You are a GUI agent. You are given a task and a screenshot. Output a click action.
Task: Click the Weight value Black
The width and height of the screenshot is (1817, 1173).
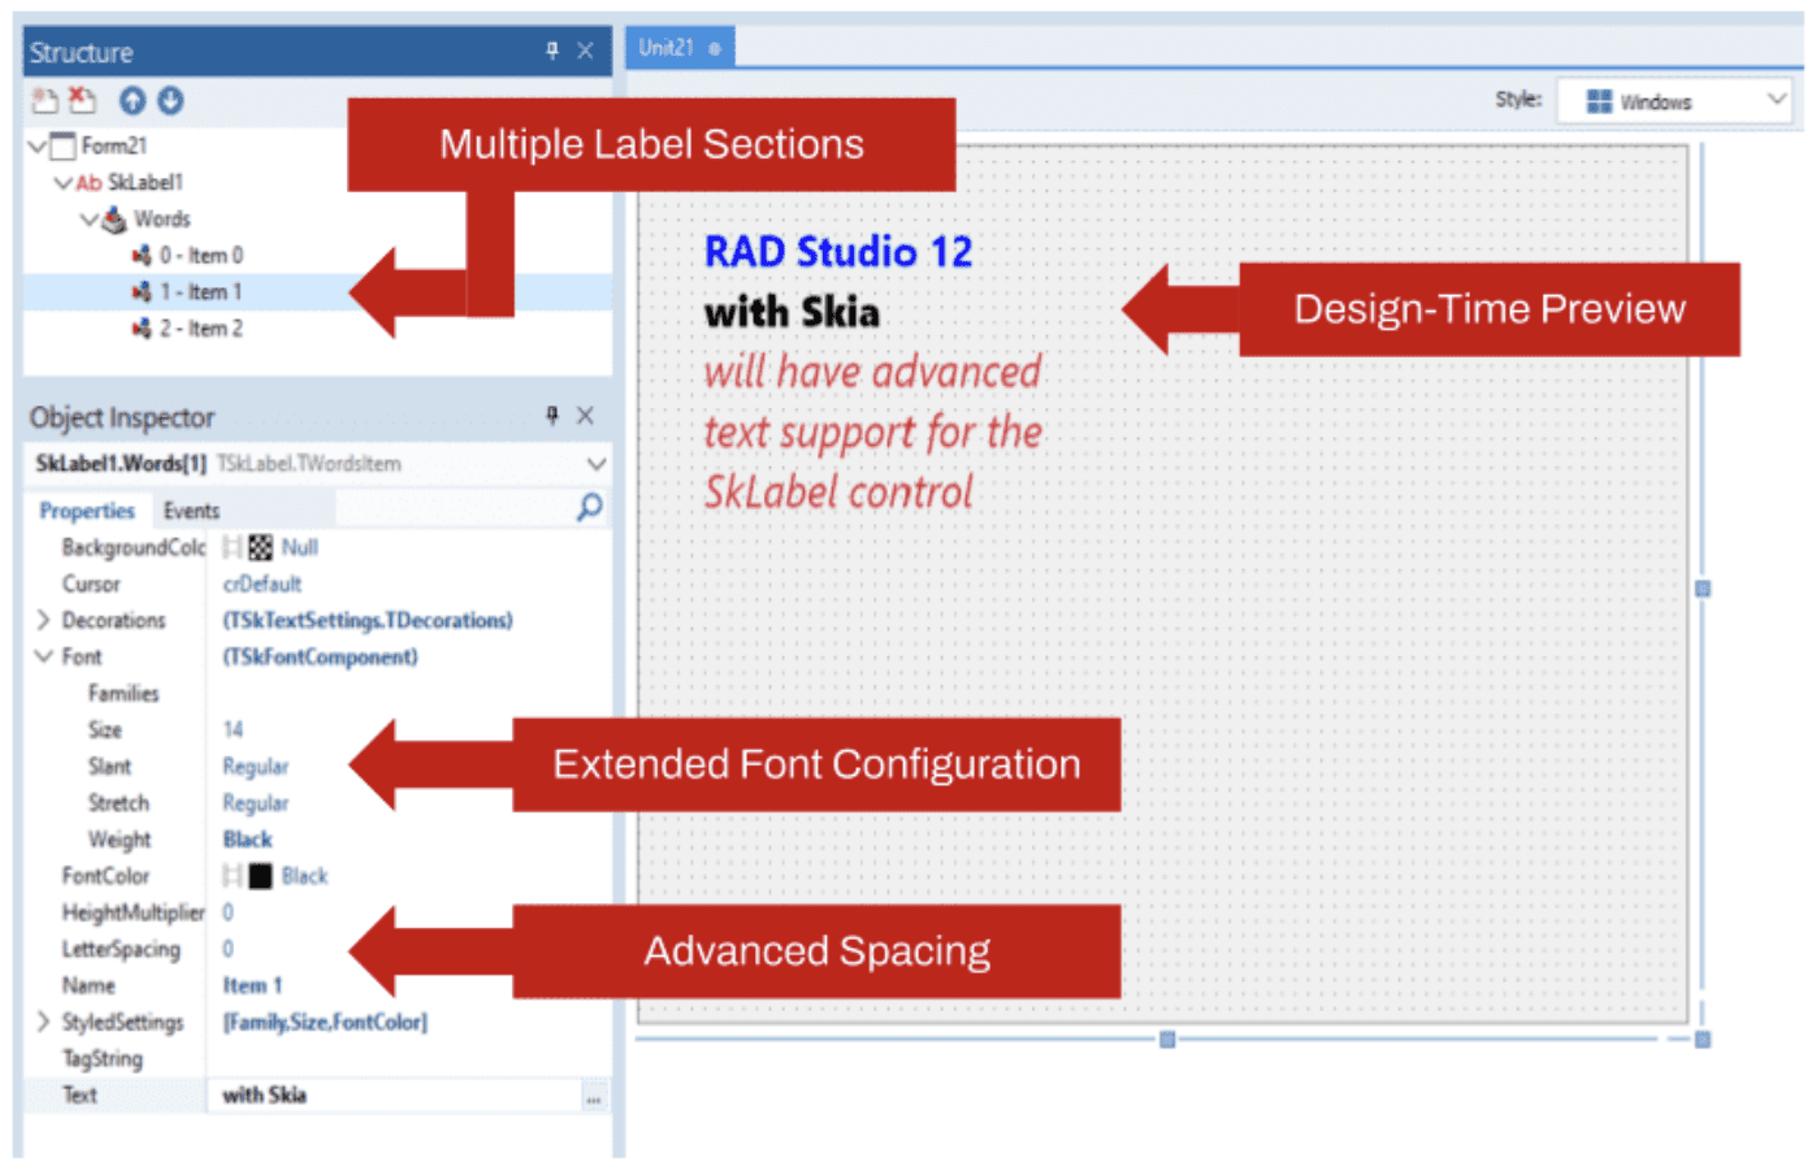pos(247,840)
